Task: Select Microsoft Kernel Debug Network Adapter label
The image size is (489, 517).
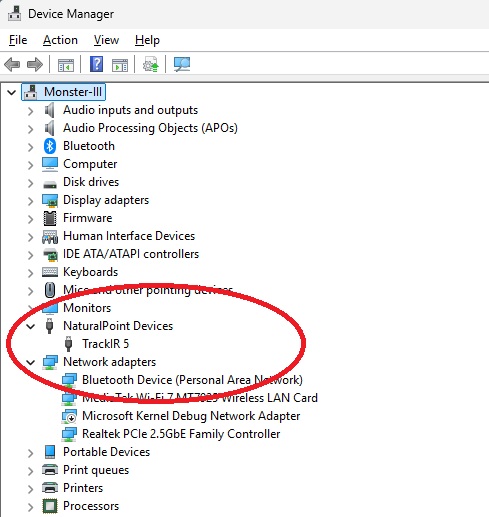Action: tap(191, 416)
